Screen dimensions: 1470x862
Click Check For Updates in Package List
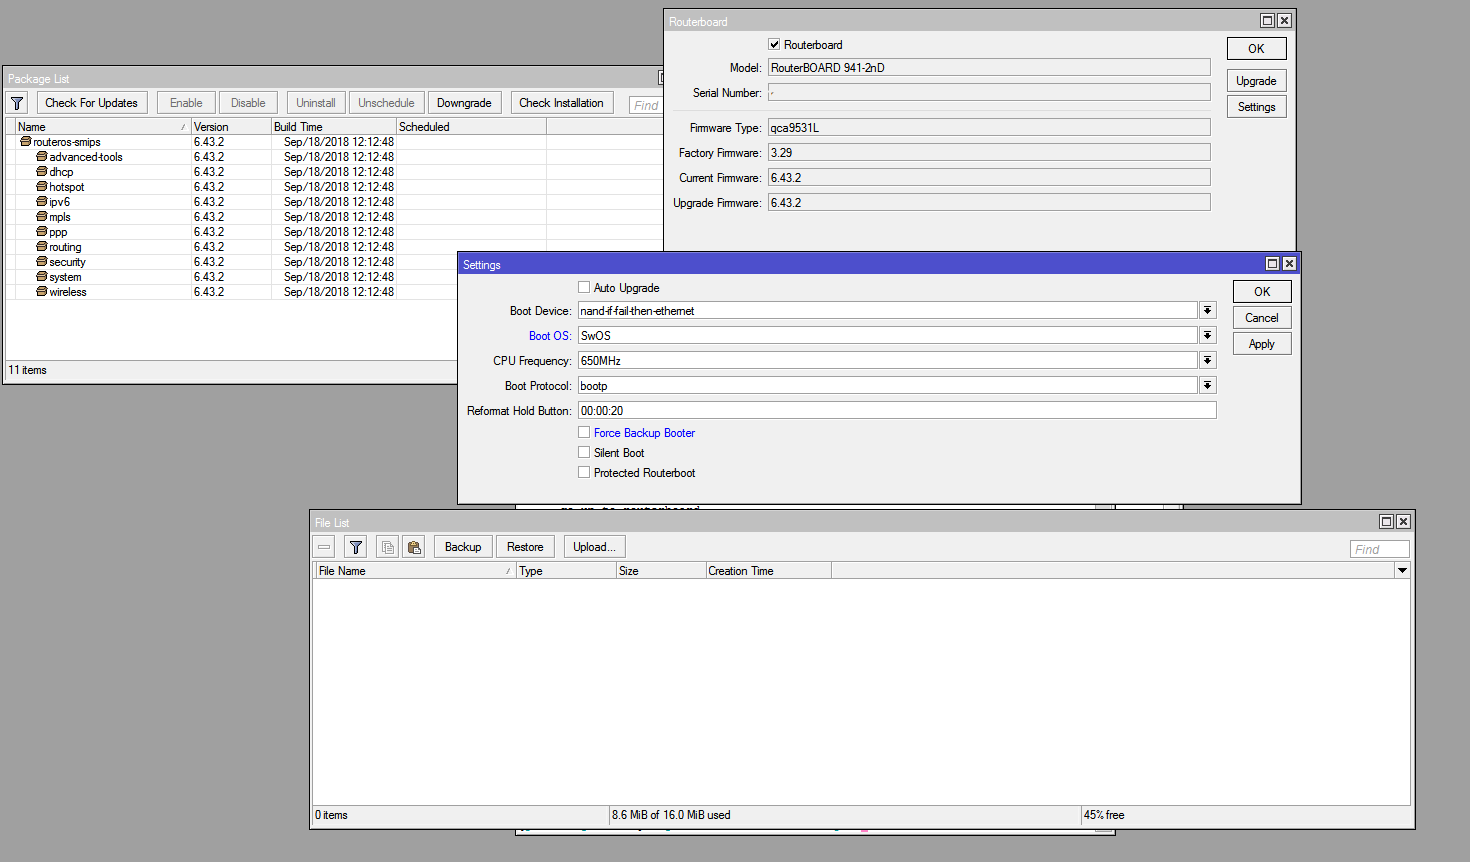tap(92, 103)
